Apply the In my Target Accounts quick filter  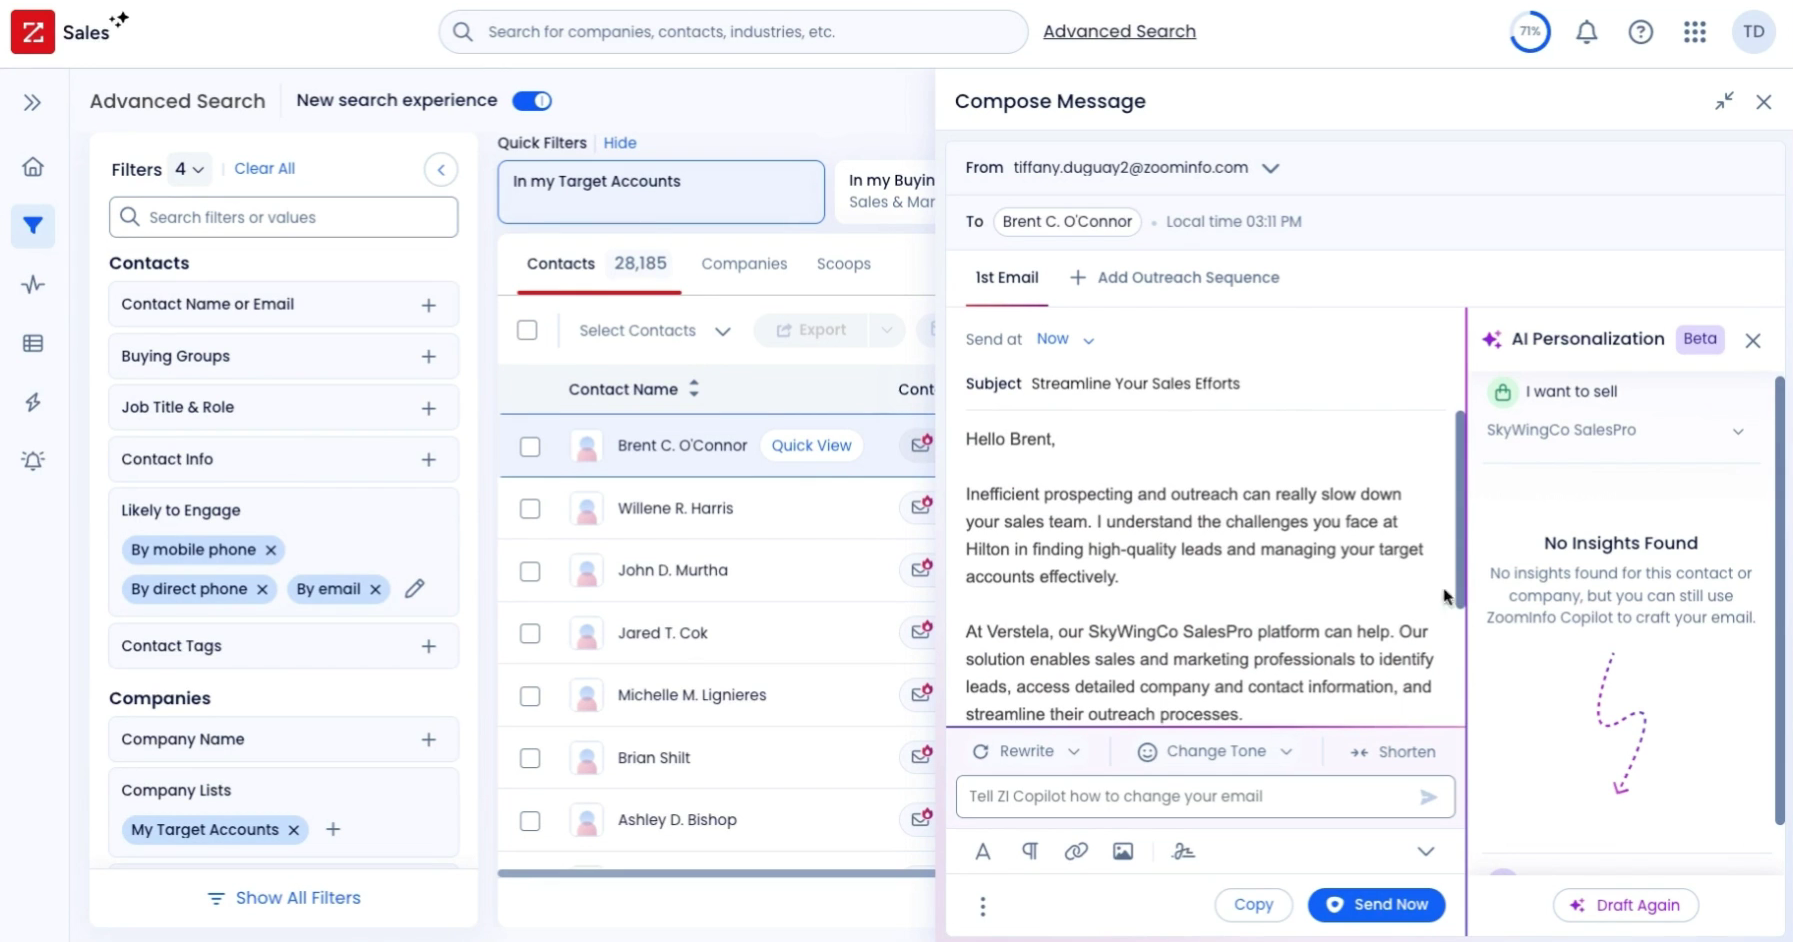(x=661, y=192)
